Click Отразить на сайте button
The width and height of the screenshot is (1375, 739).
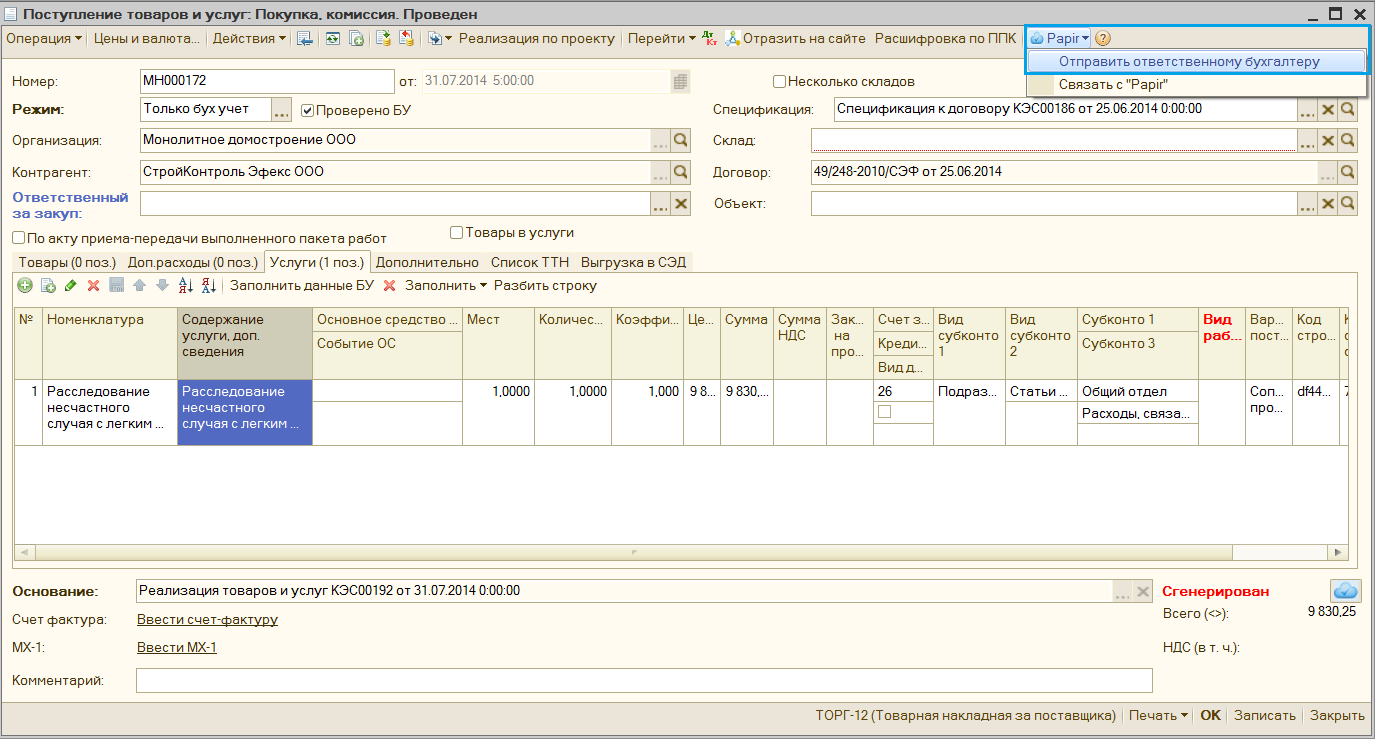click(795, 39)
